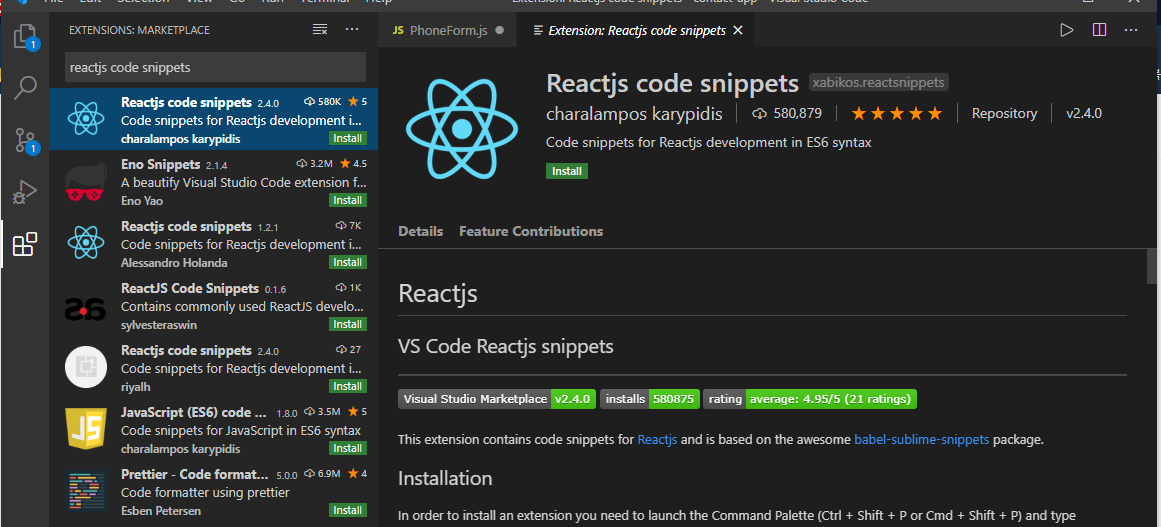Click riyalh Reactjs code snippets icon

coord(86,366)
